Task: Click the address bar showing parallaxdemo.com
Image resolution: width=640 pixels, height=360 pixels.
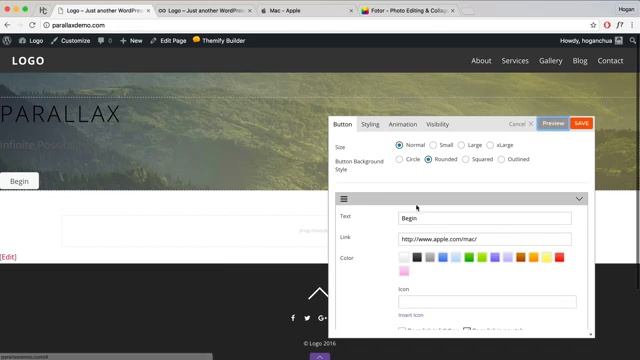Action: pyautogui.click(x=314, y=25)
